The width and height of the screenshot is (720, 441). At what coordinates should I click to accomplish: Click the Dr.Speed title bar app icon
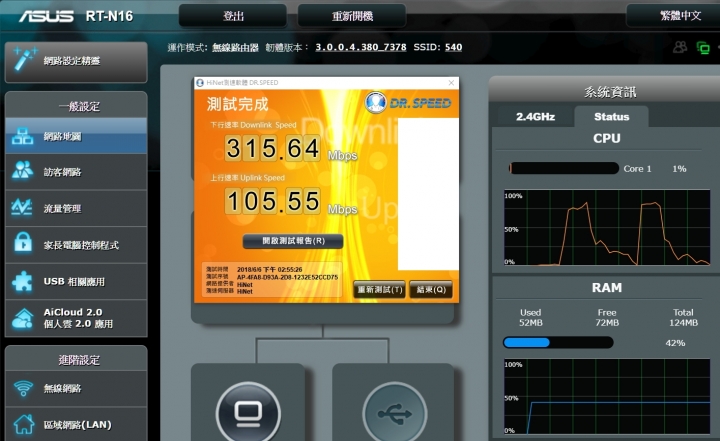pos(200,83)
